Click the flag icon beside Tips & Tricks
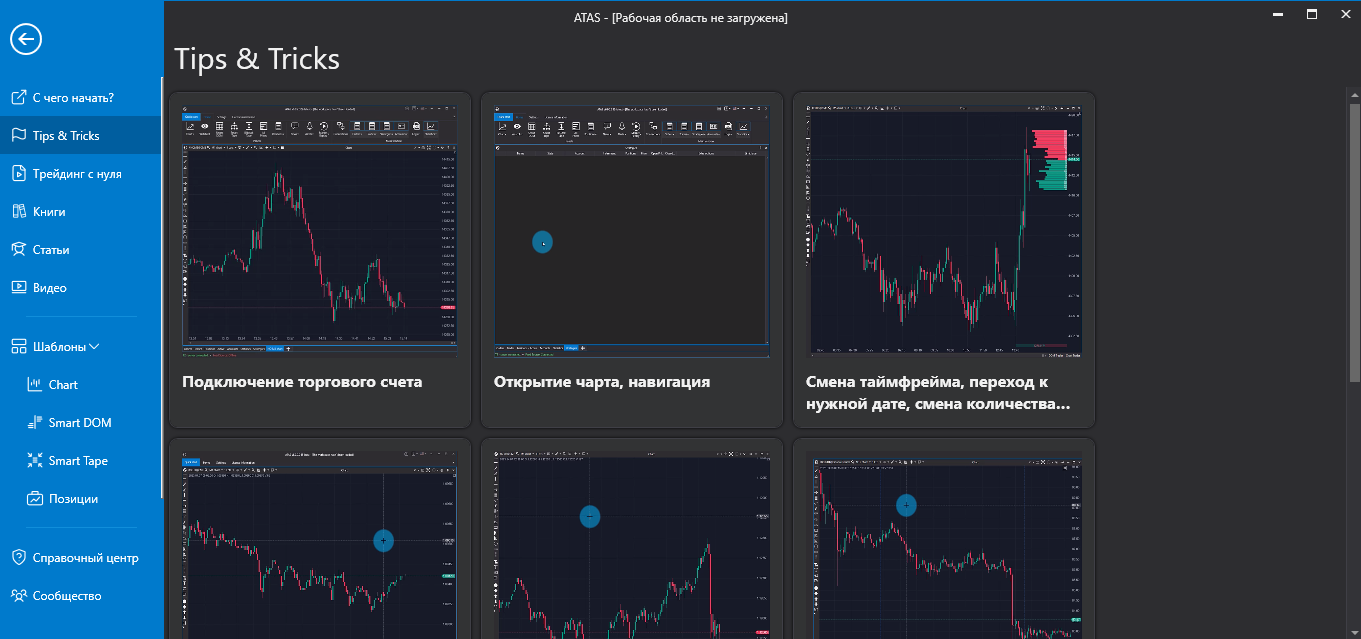The image size is (1361, 639). point(17,135)
